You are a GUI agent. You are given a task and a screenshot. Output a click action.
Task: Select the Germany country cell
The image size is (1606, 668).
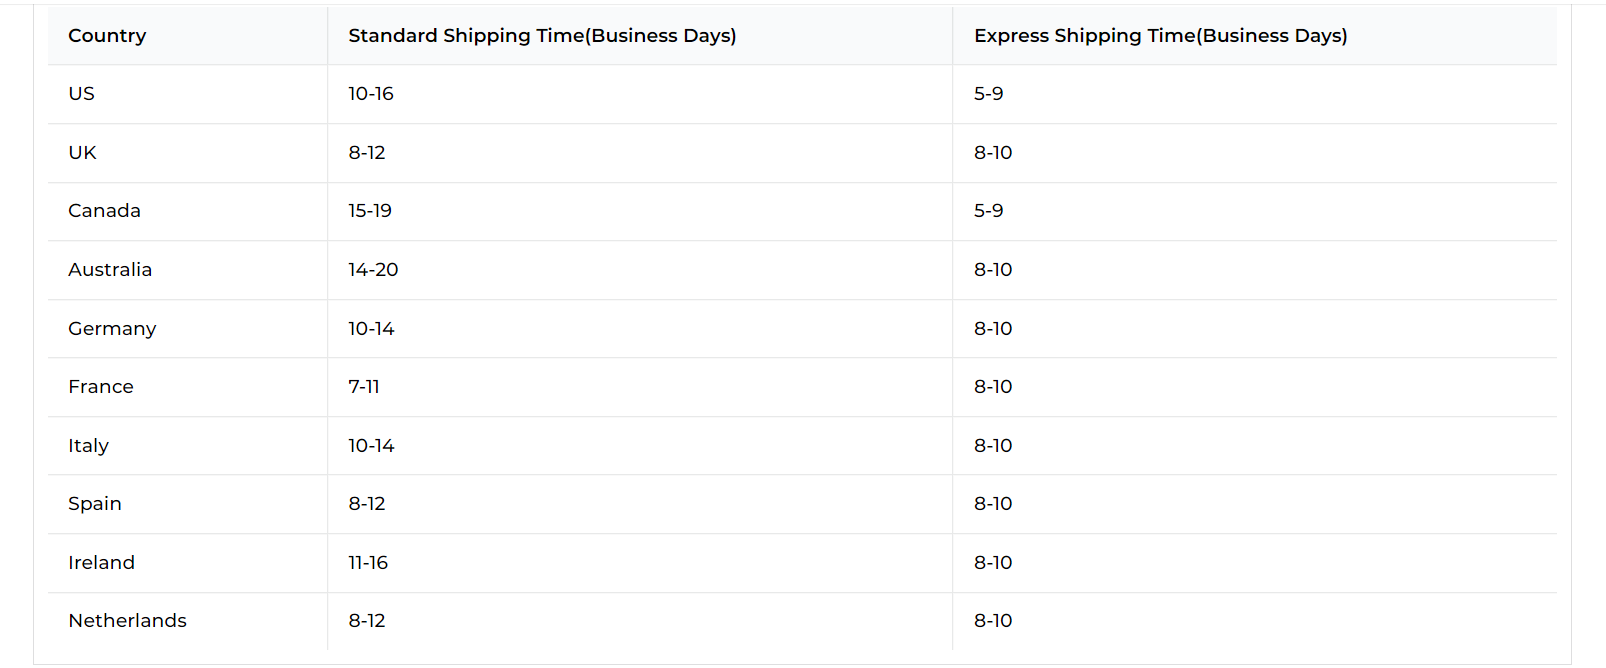(x=112, y=329)
